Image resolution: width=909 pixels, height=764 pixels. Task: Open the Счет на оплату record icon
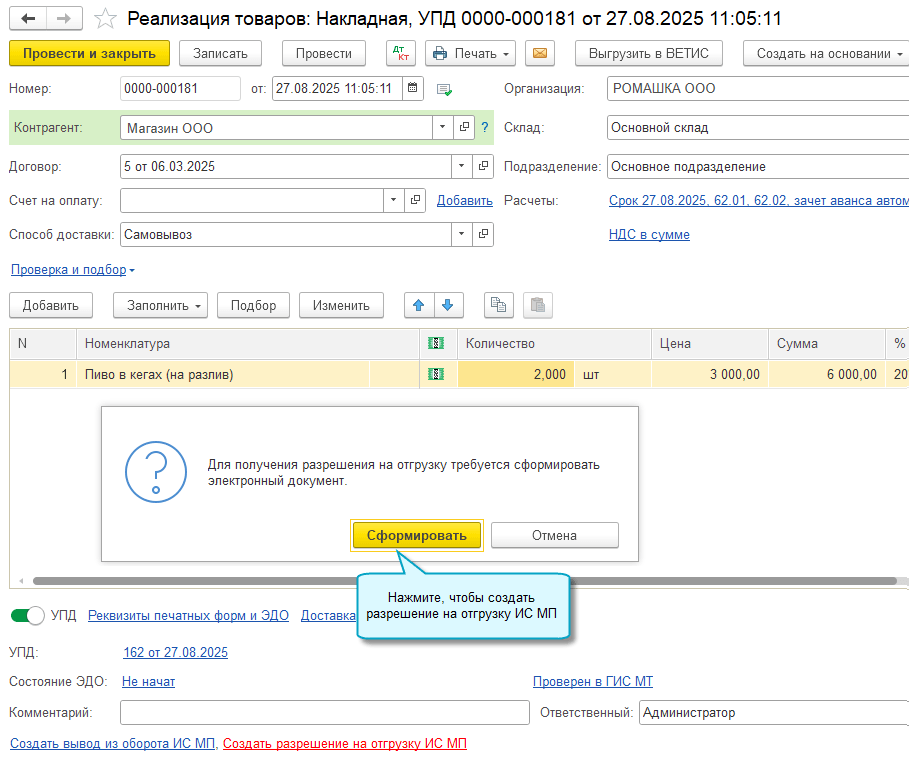point(415,200)
